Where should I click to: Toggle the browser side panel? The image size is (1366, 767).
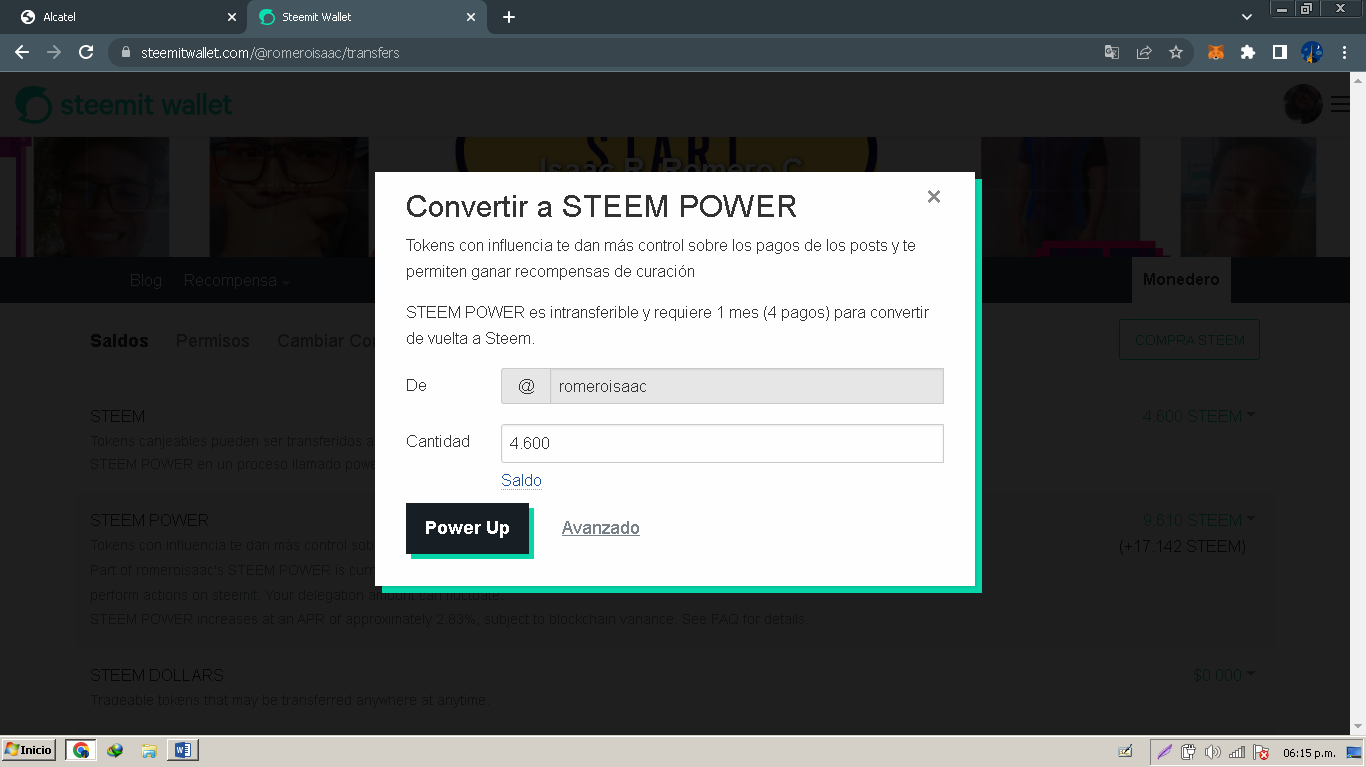click(x=1280, y=53)
